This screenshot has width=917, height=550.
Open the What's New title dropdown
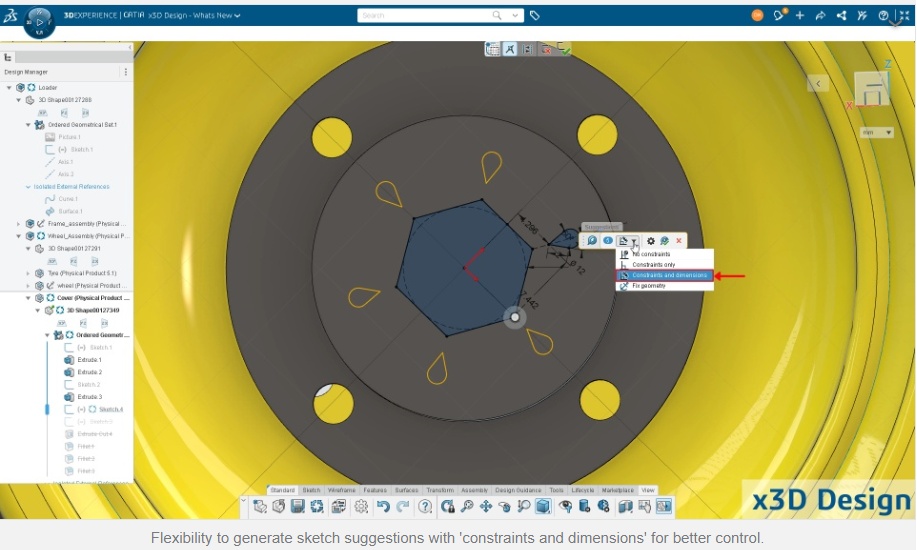(x=237, y=16)
